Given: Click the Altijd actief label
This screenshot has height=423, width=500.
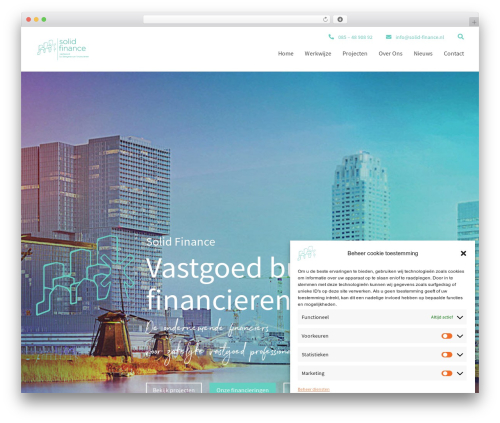Looking at the screenshot, I should click(x=442, y=317).
